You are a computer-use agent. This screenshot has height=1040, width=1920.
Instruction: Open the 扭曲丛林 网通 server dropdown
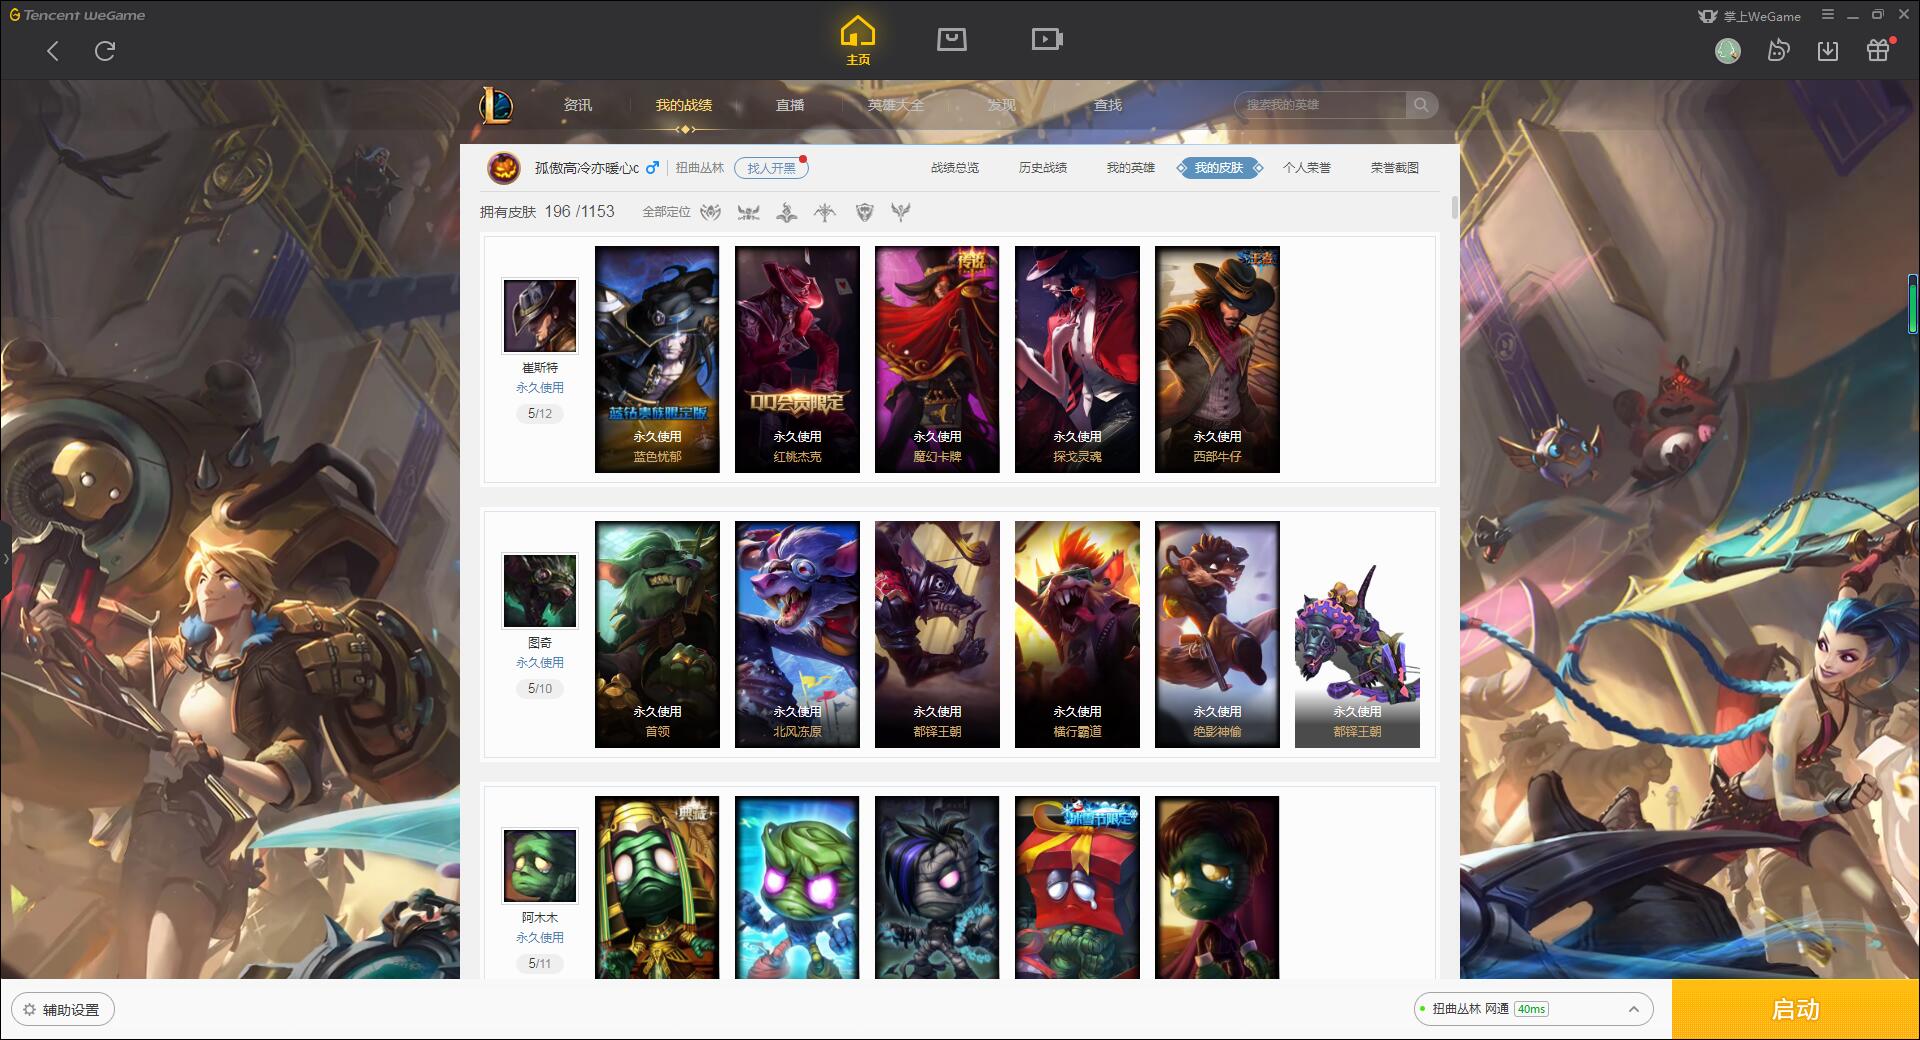[1532, 1010]
